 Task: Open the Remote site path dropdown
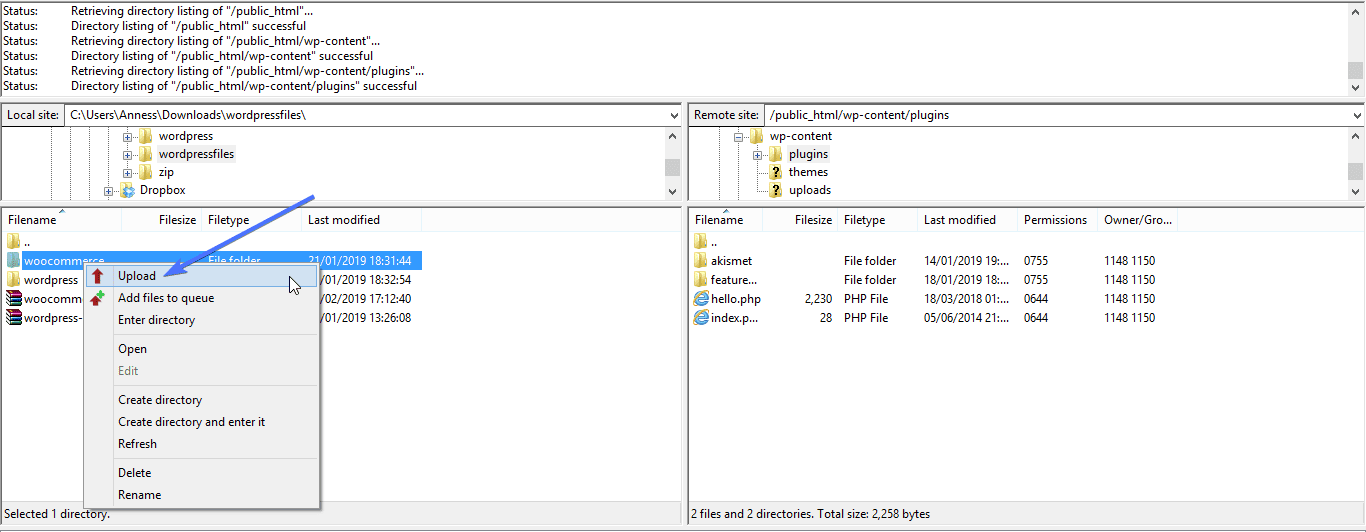[x=1355, y=115]
